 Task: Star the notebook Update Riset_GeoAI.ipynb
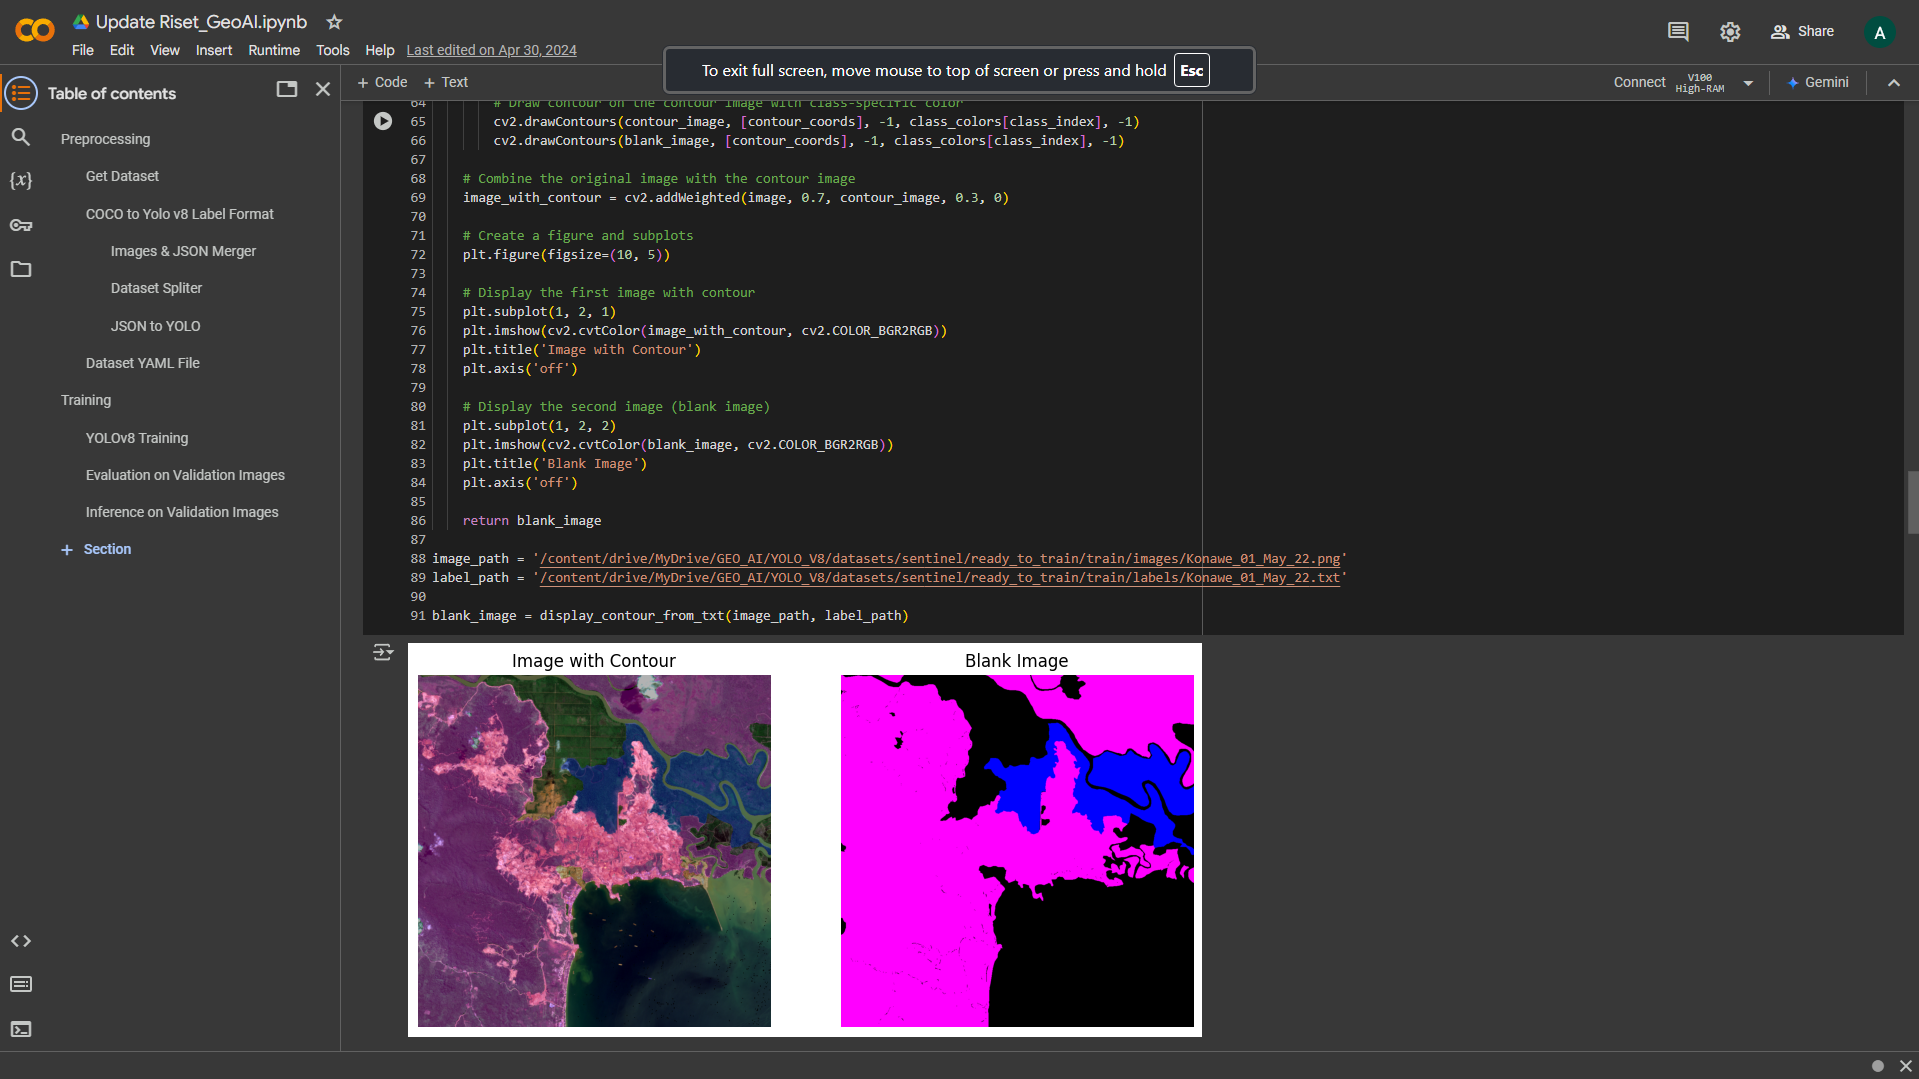335,22
